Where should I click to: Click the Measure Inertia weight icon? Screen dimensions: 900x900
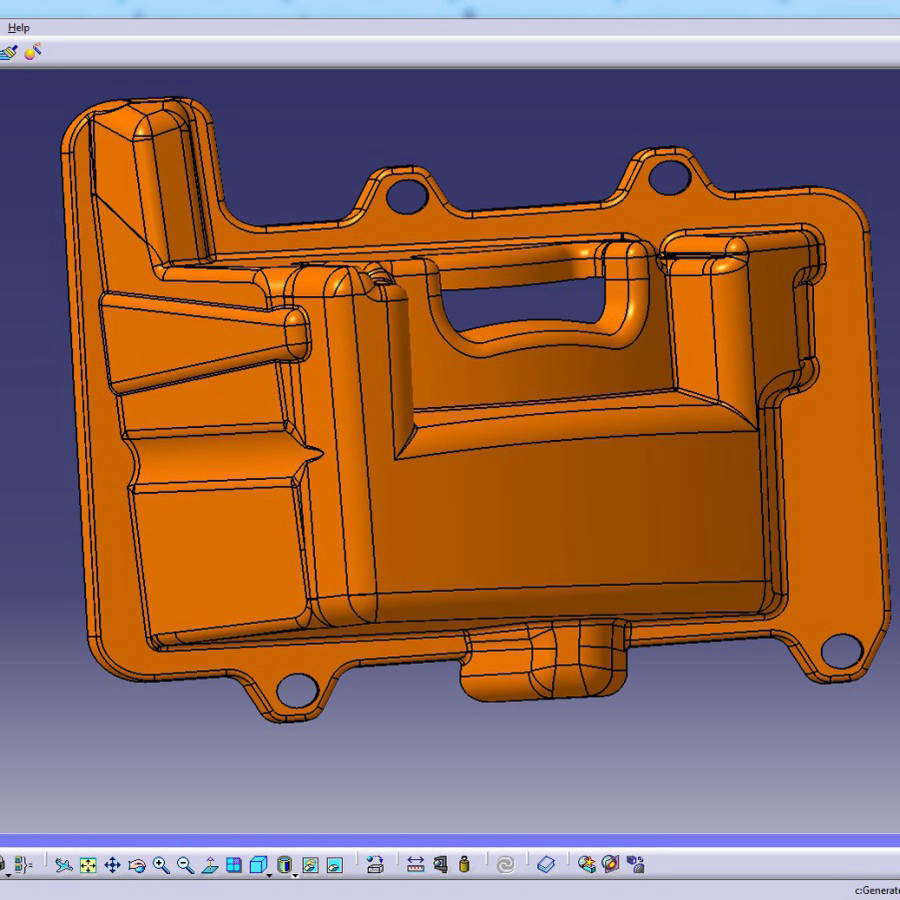pyautogui.click(x=464, y=865)
